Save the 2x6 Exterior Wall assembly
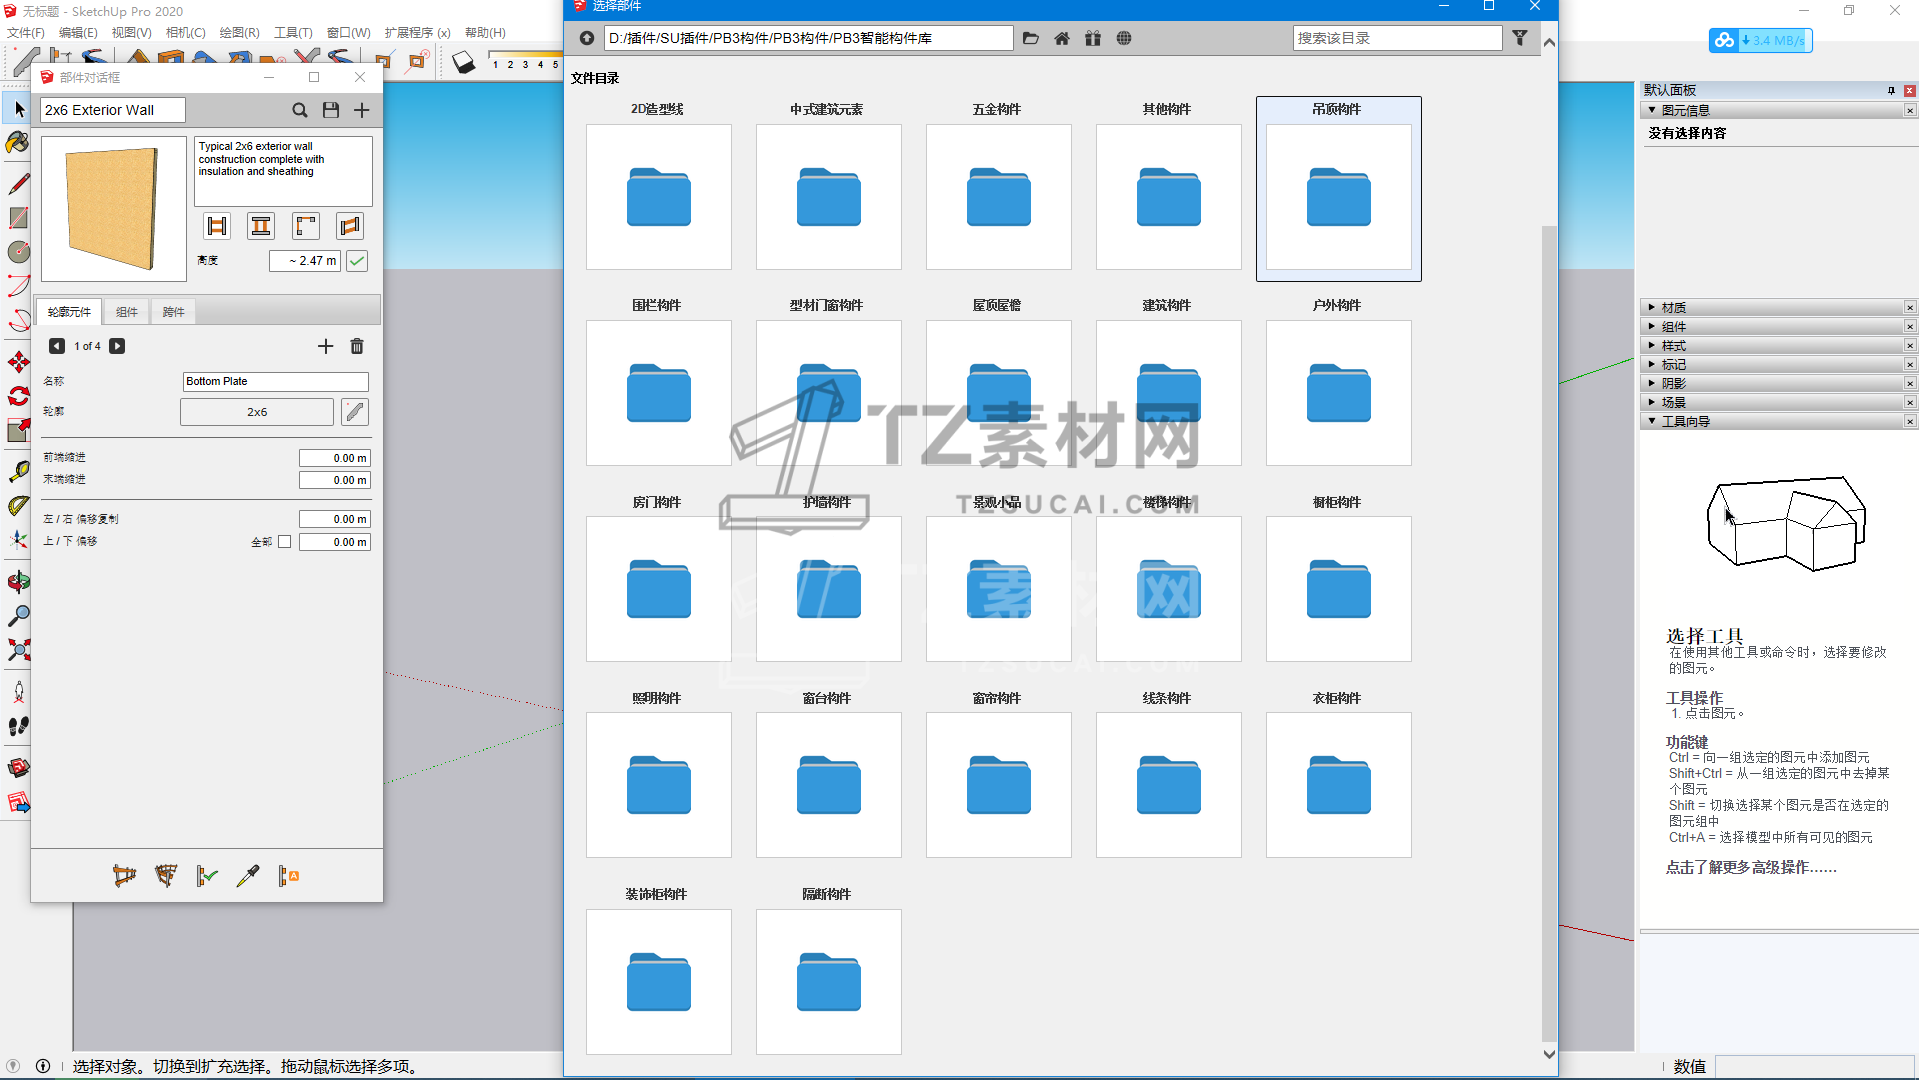This screenshot has width=1919, height=1080. 331,110
